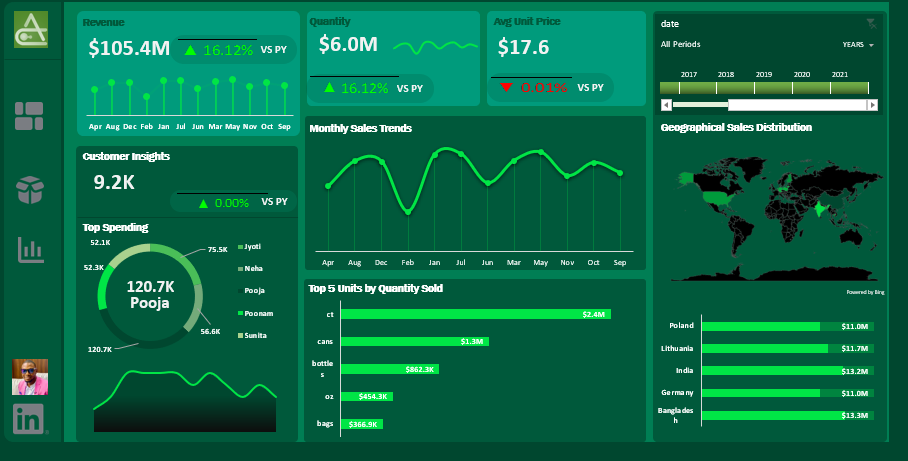The image size is (908, 461).
Task: Open the LinkedIn icon in sidebar
Action: click(28, 419)
